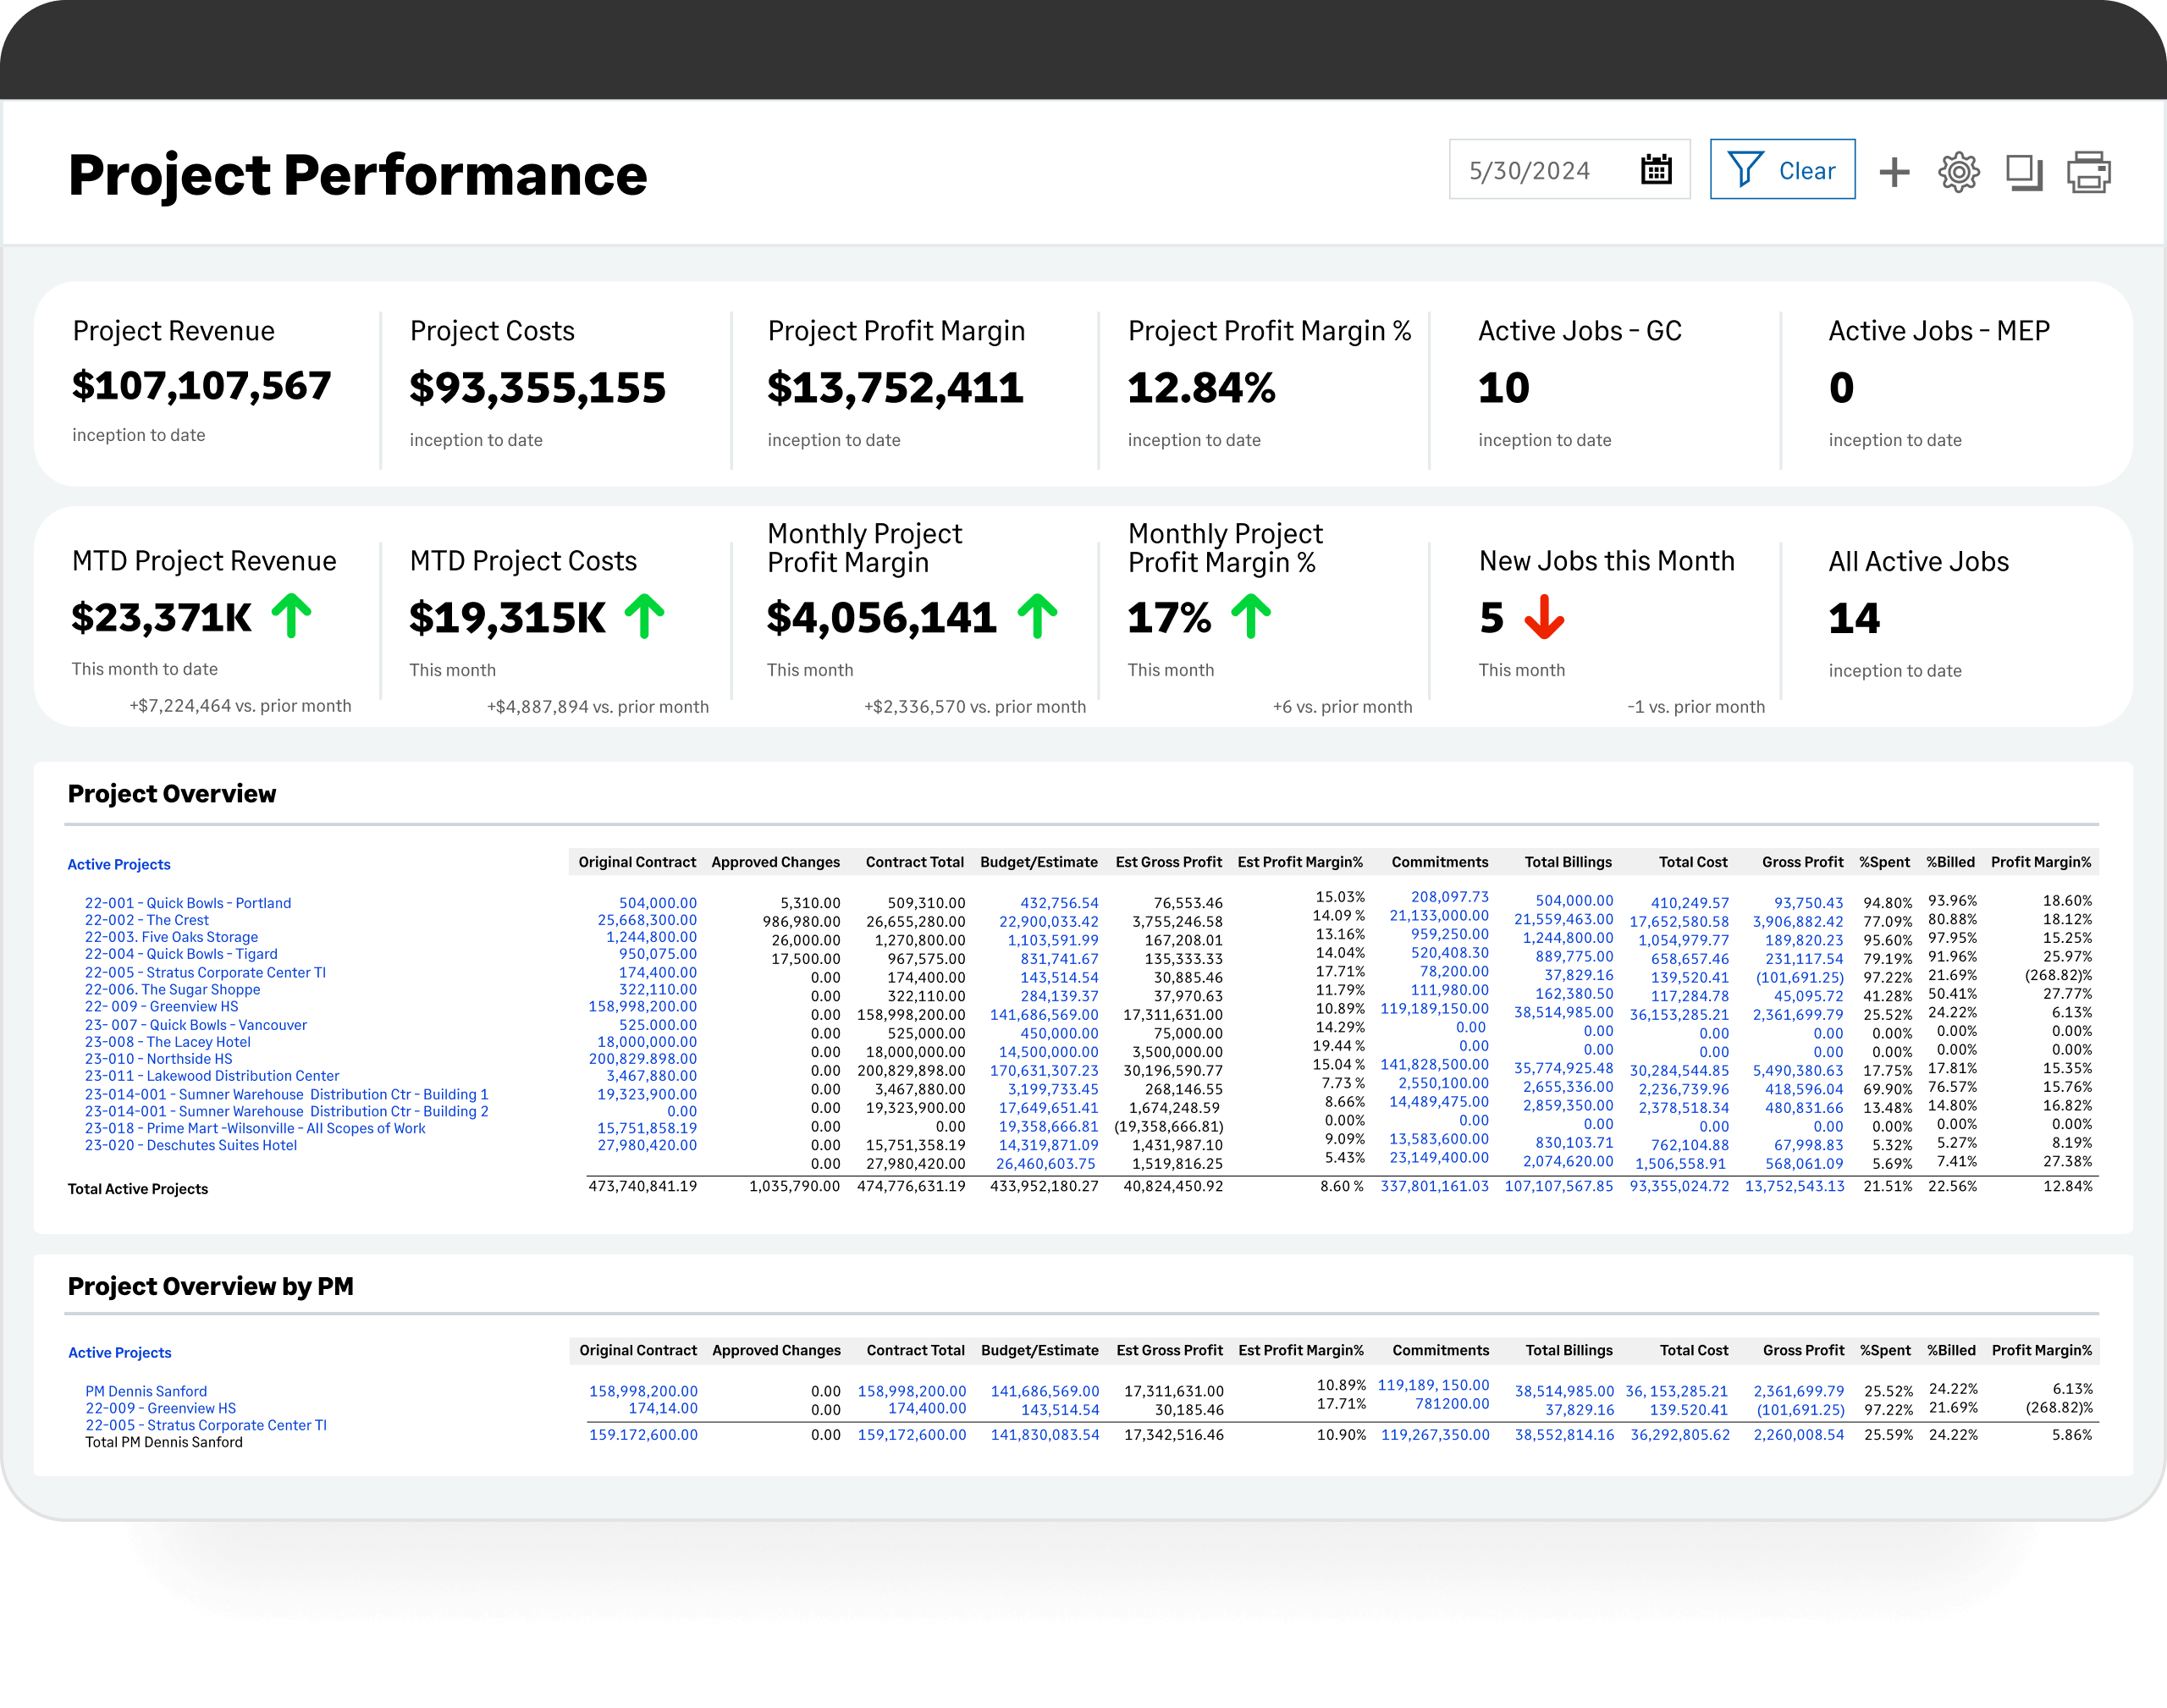Click total gross profit 13,752,543.13
Screen dimensions: 2167x1708
(x=1795, y=1186)
